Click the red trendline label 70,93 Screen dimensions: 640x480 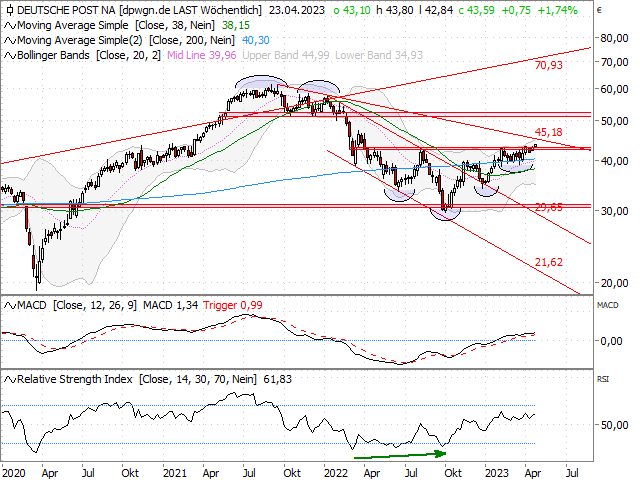(x=549, y=65)
